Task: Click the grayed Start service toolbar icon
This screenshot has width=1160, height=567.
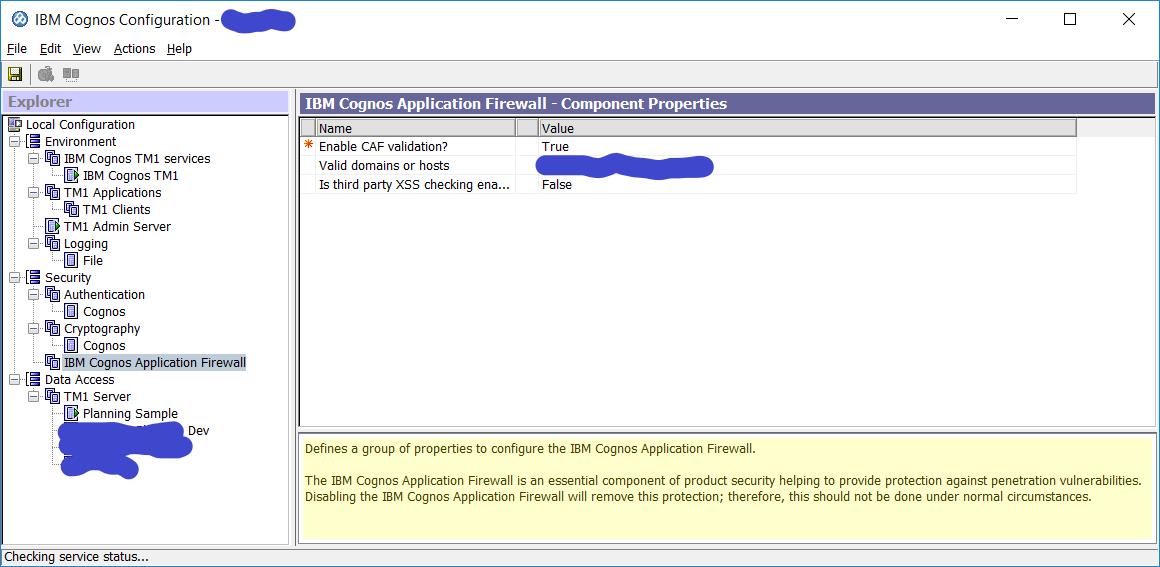Action: coord(46,74)
